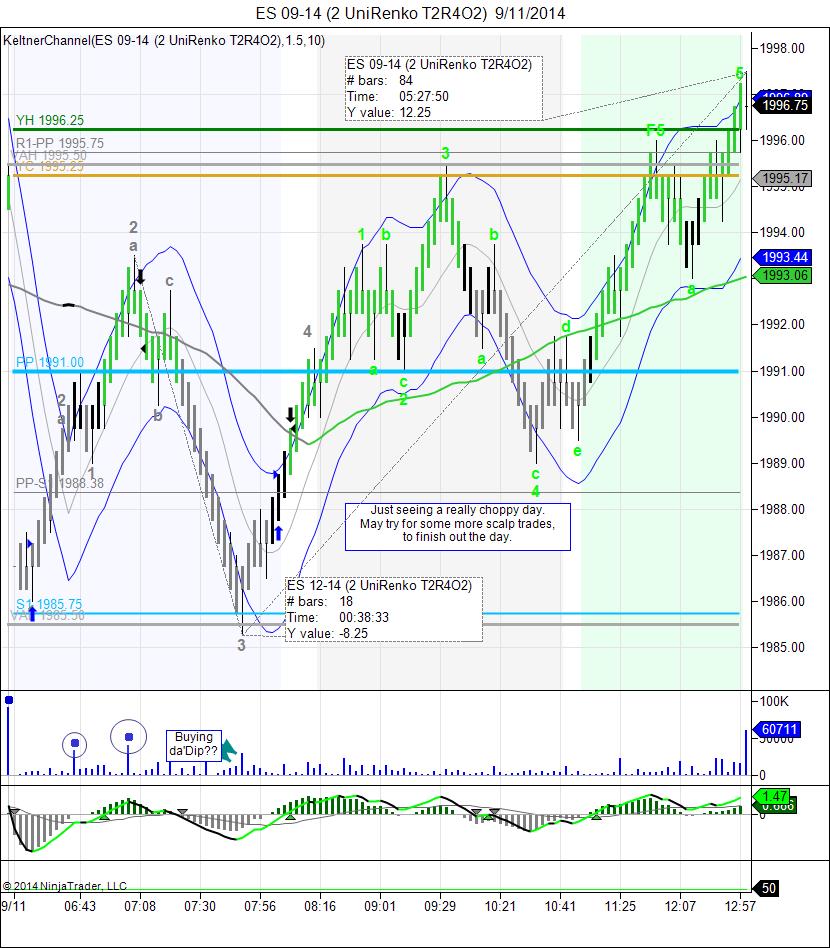The width and height of the screenshot is (830, 948).
Task: Select the green 1.47 oscillator marker
Action: [772, 796]
